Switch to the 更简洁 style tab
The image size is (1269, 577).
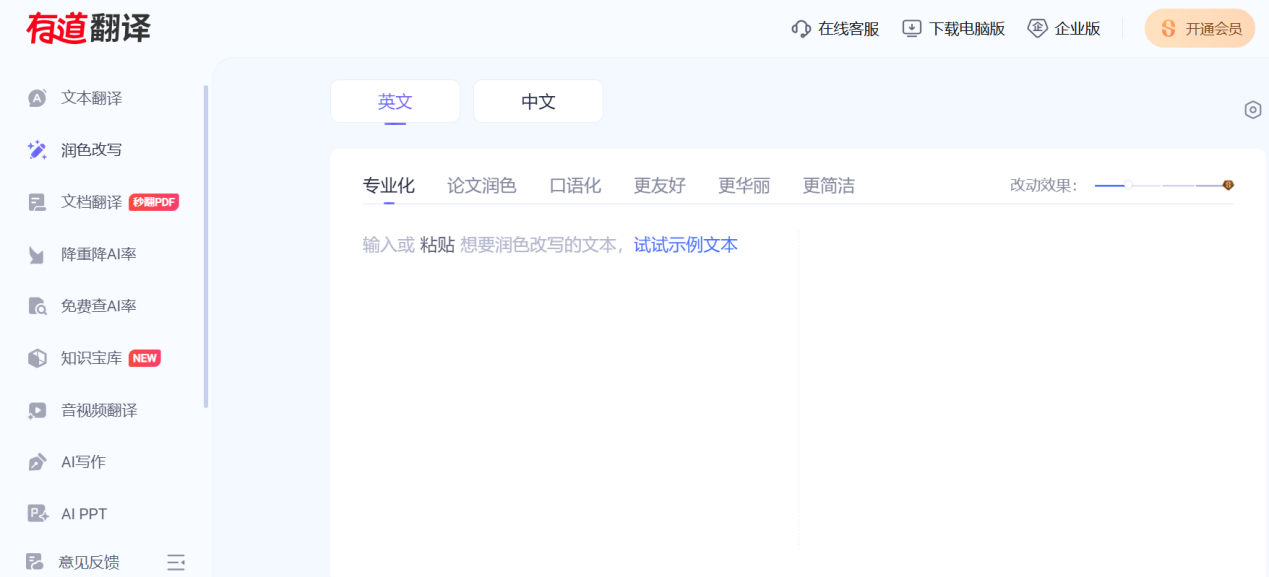(829, 185)
